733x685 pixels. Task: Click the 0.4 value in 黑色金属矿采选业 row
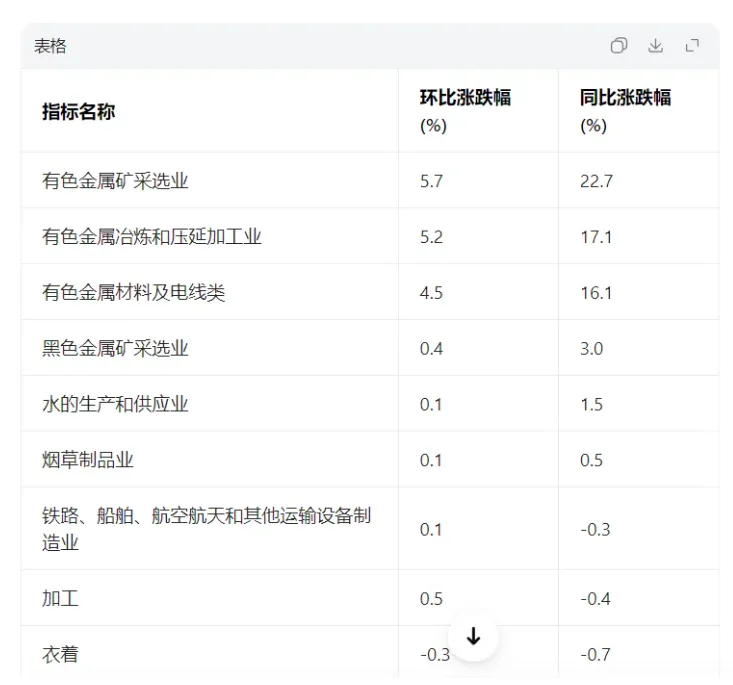pyautogui.click(x=431, y=348)
